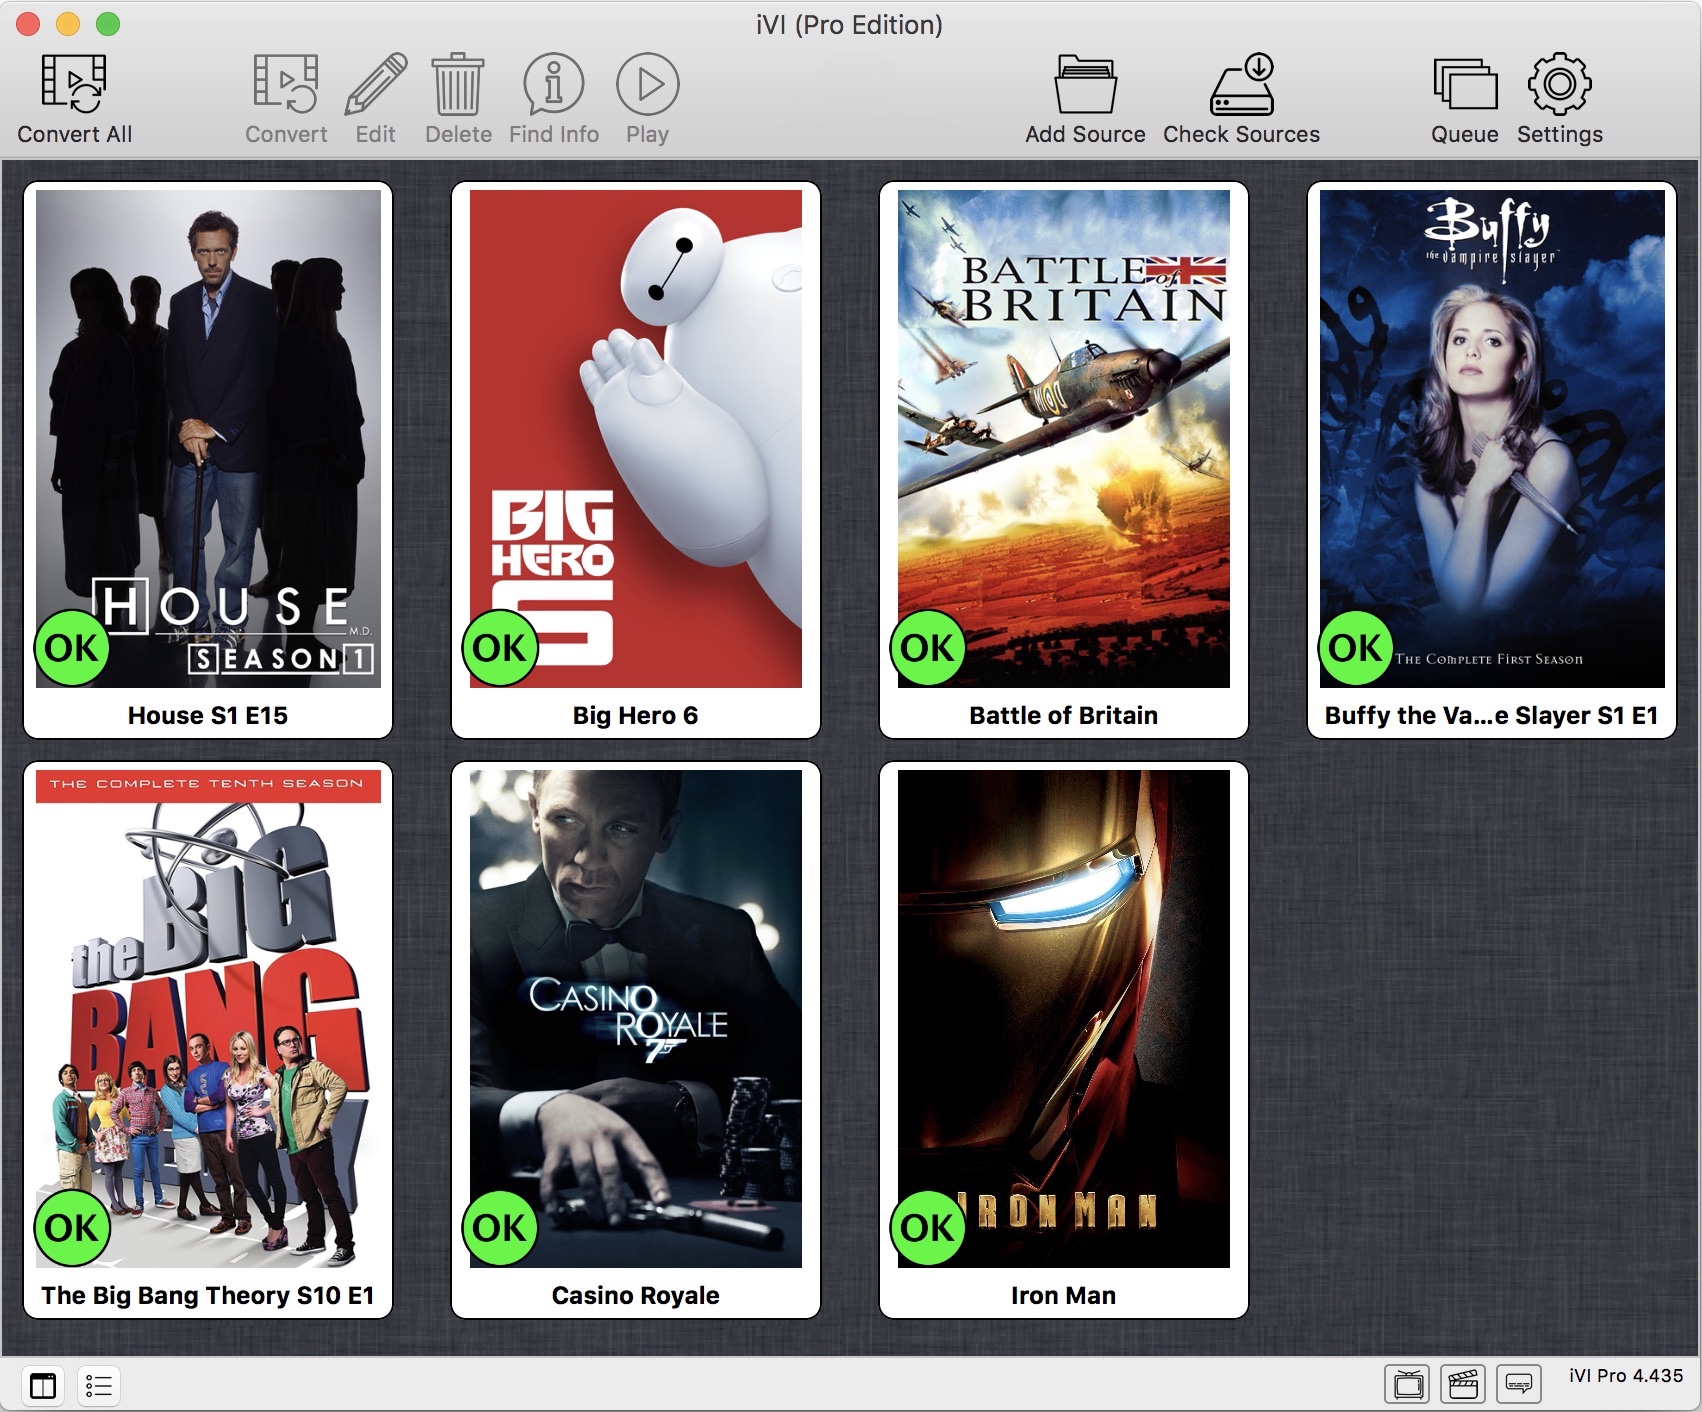The width and height of the screenshot is (1702, 1412).
Task: Toggle the subtitles speech-bubble icon
Action: click(x=1518, y=1384)
